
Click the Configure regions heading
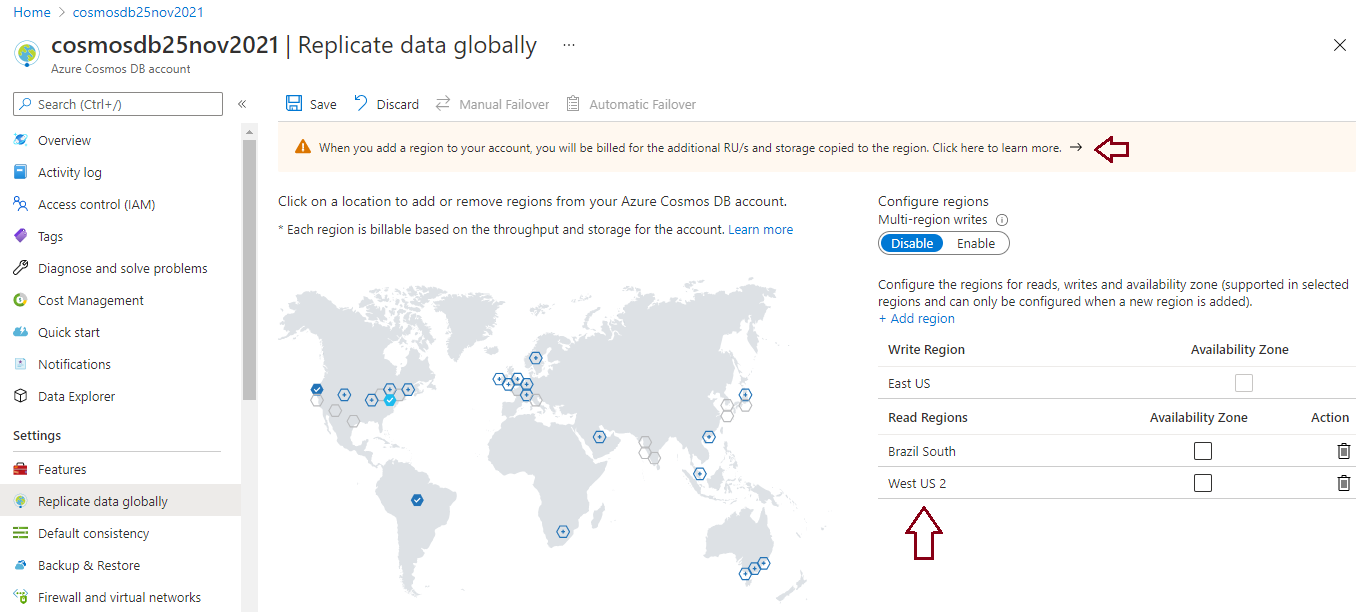pos(933,201)
